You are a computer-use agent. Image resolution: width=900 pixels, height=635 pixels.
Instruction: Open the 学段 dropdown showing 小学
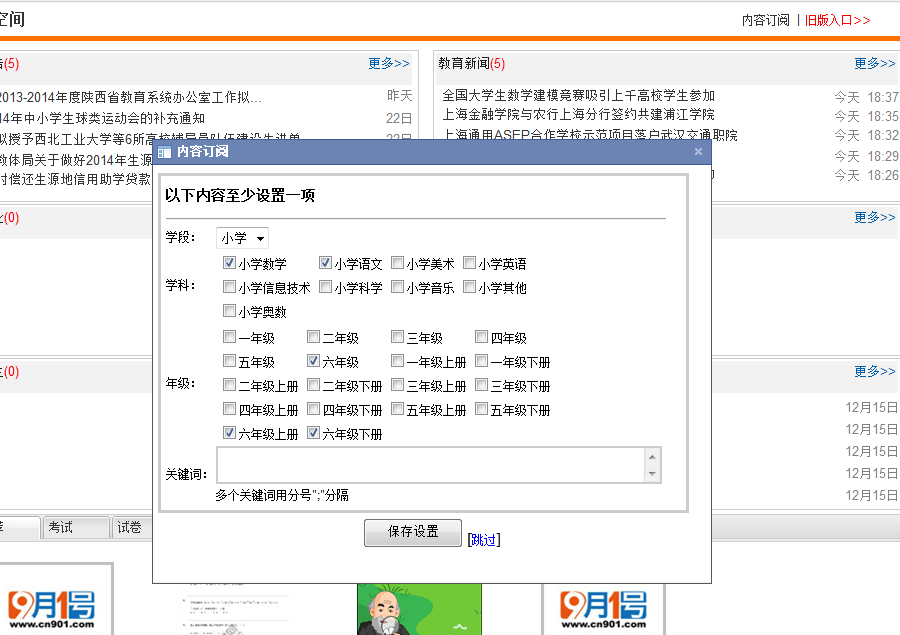pyautogui.click(x=242, y=238)
